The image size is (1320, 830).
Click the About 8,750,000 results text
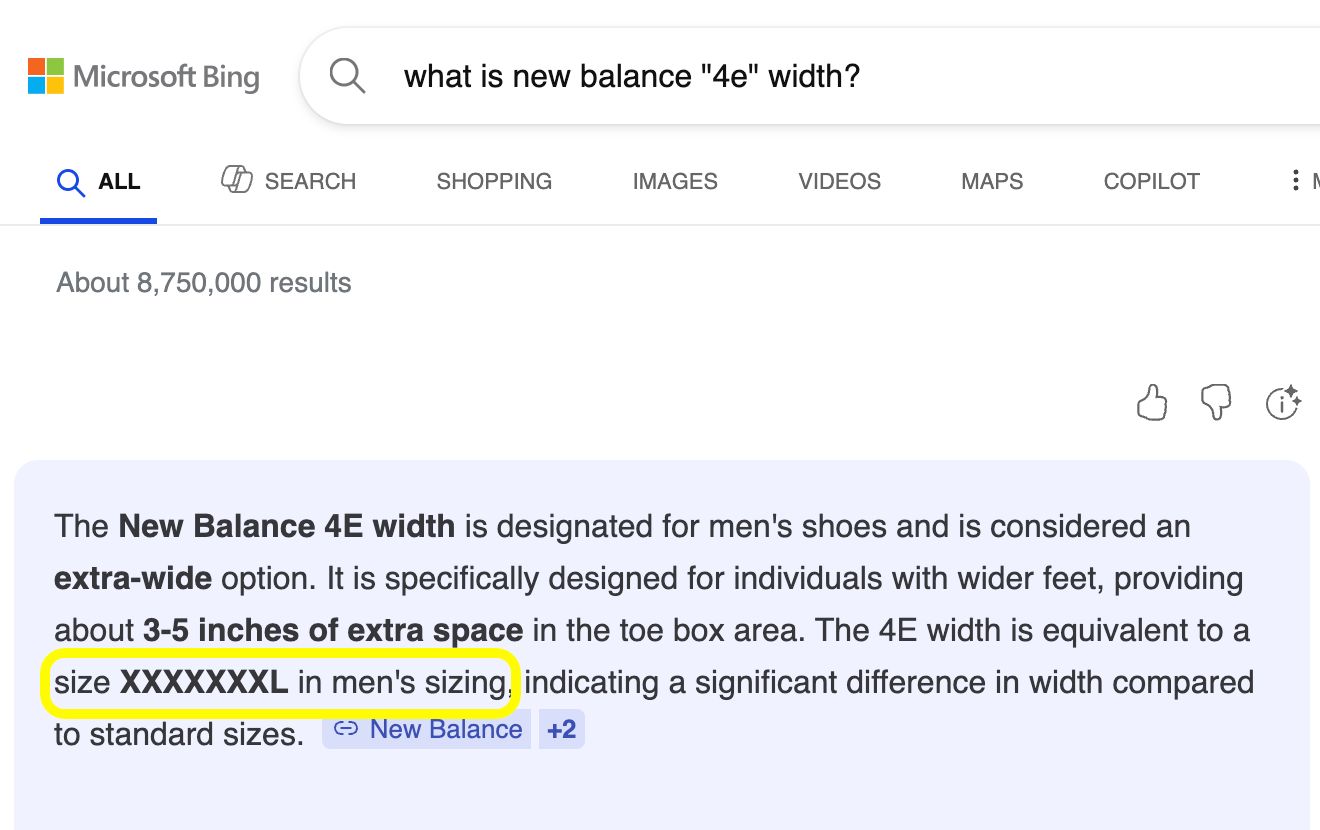pyautogui.click(x=203, y=282)
